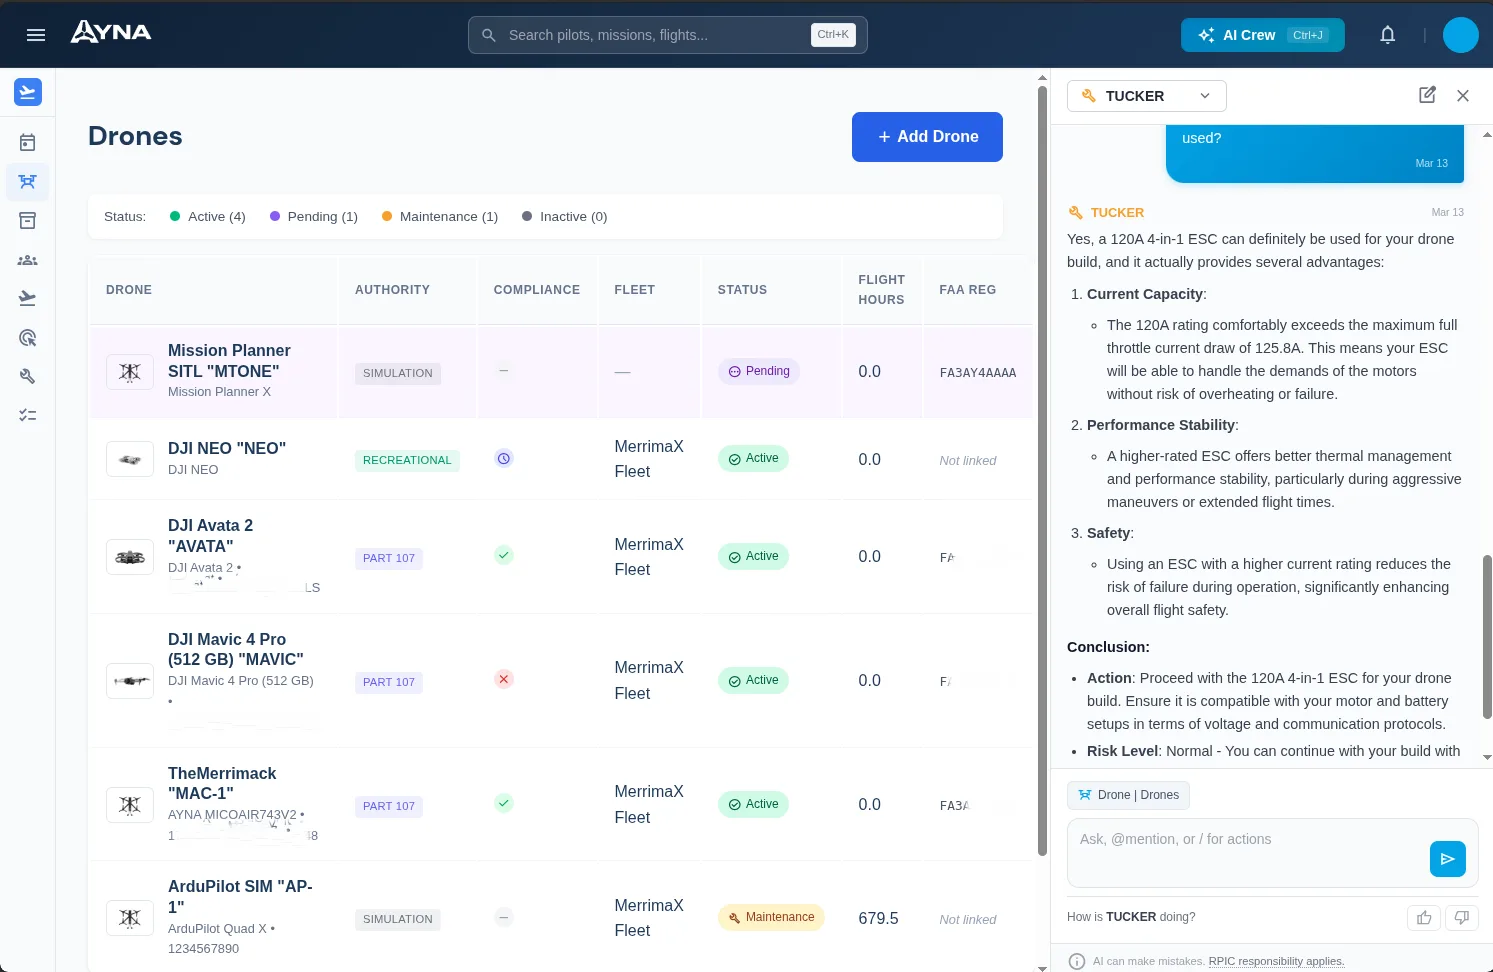Open the wrench icon in the sidebar
The image size is (1493, 972).
coord(28,376)
